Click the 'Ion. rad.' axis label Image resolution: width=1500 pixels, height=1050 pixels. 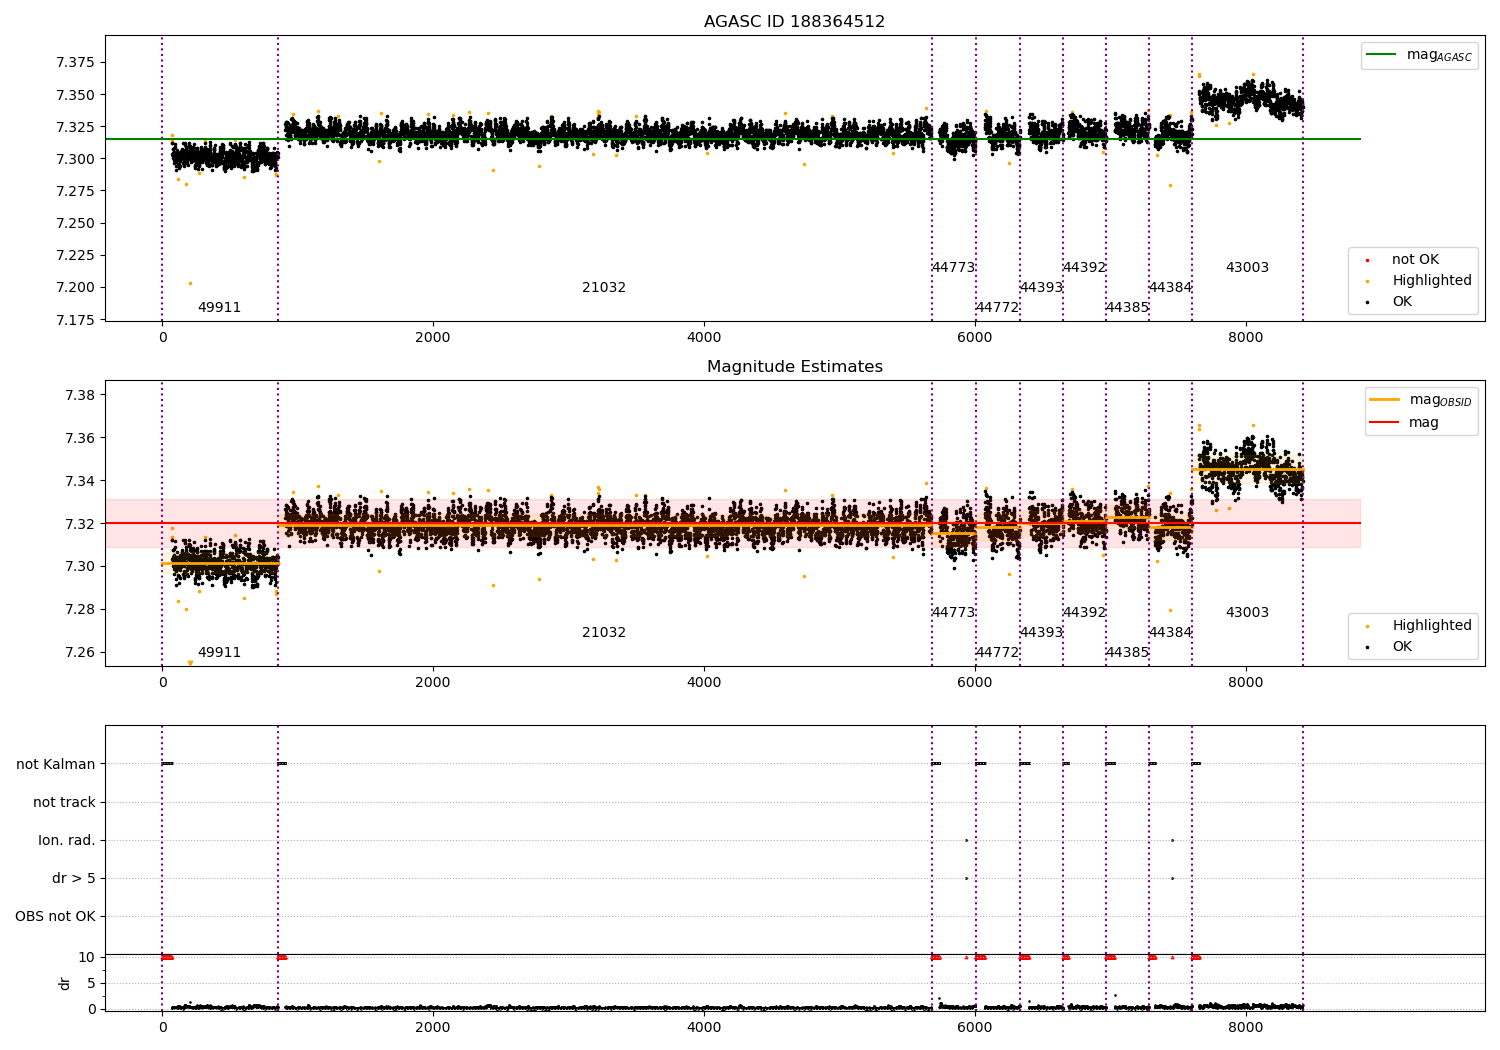[67, 841]
